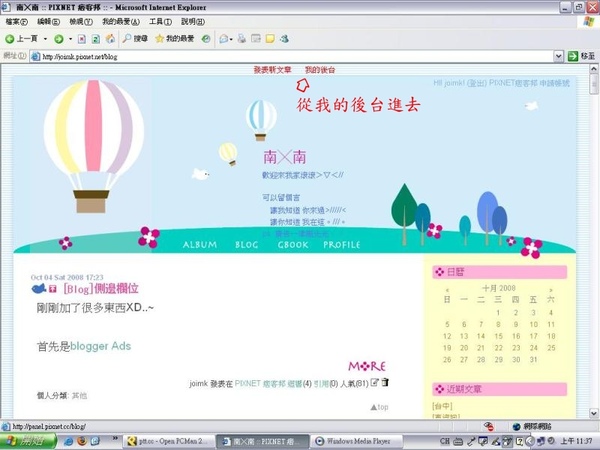600x450 pixels.
Task: Click the [台中] recent article link
Action: pos(442,406)
